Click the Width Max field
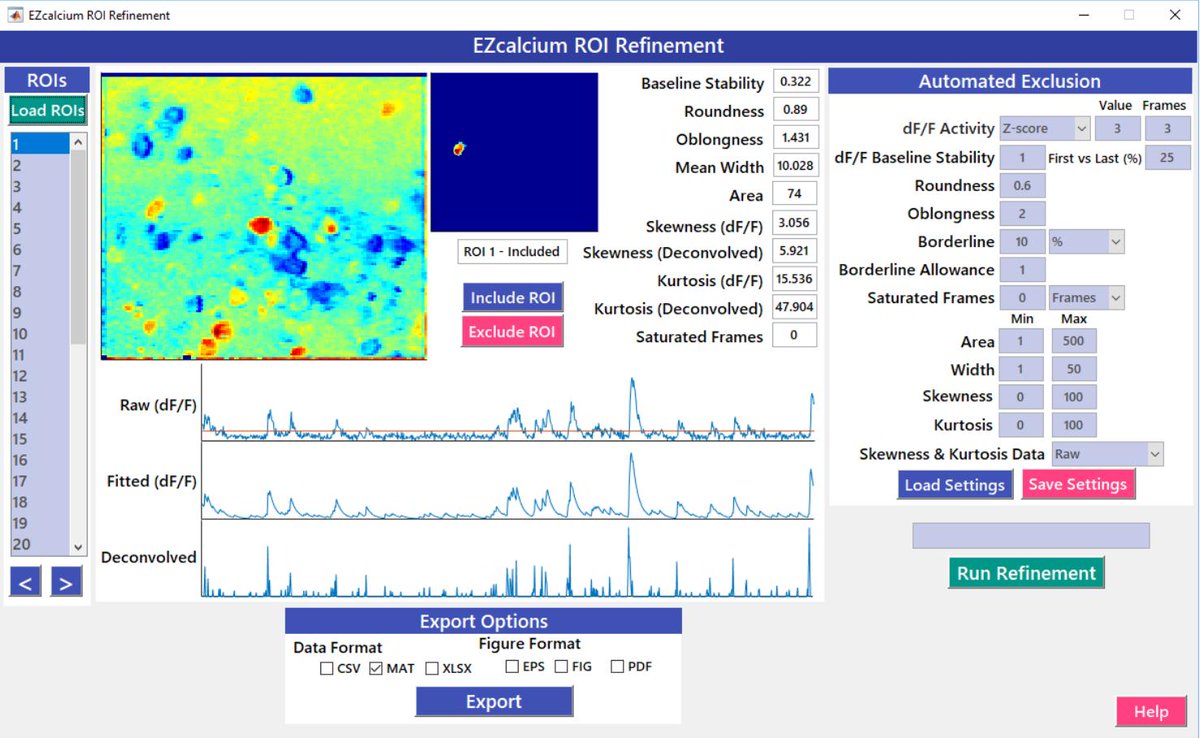 (x=1074, y=369)
